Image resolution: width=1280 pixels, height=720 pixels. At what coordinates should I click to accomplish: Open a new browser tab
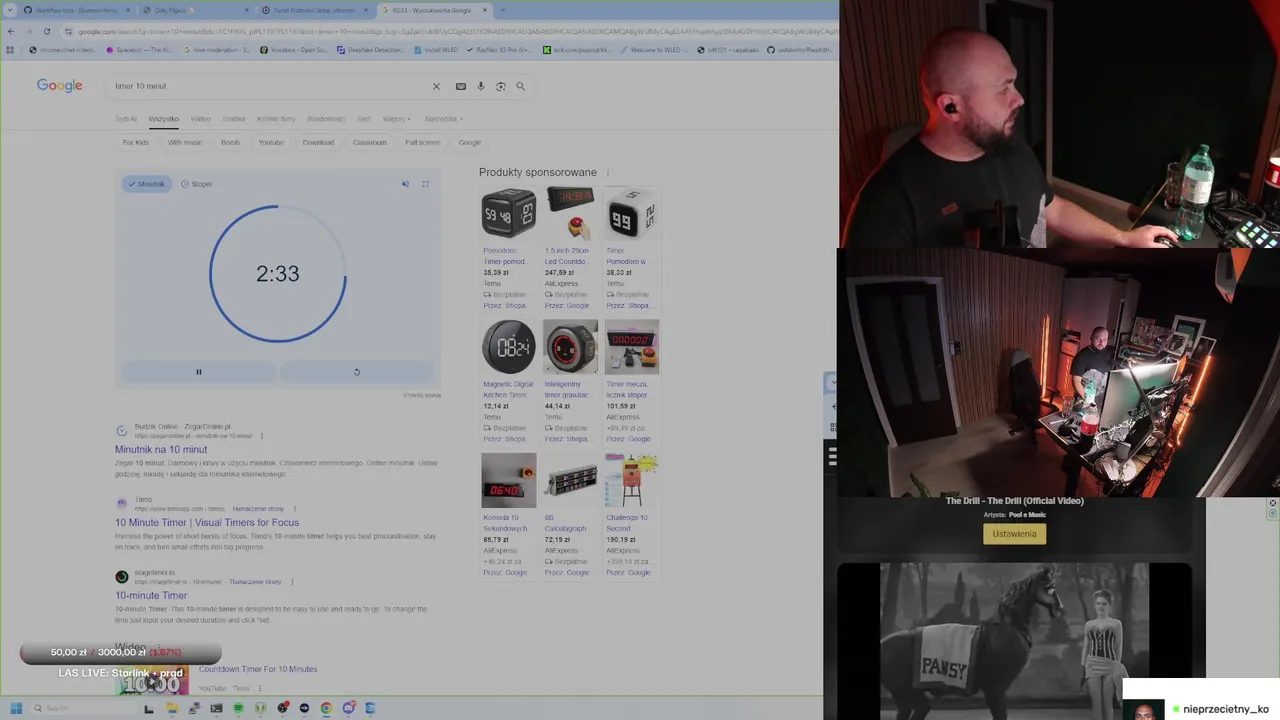[x=502, y=10]
